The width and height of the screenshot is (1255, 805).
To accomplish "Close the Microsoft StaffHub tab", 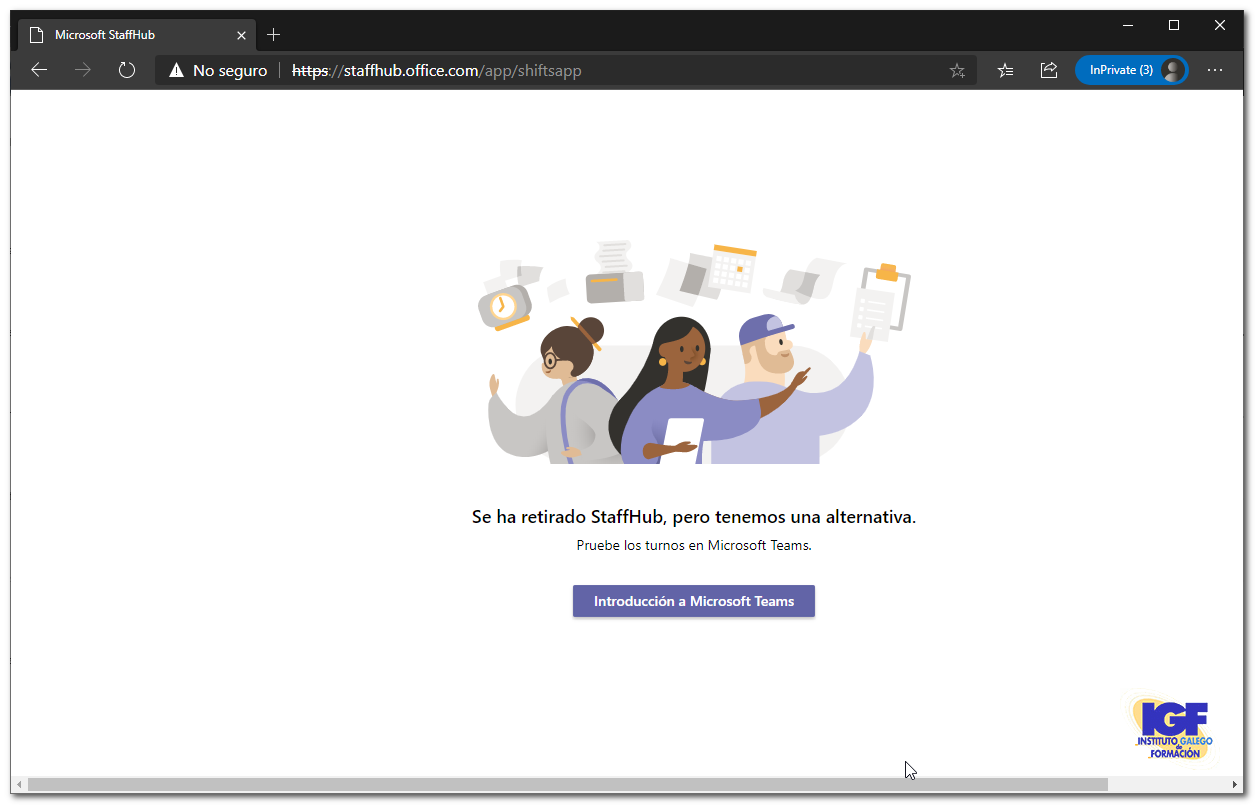I will [x=241, y=35].
